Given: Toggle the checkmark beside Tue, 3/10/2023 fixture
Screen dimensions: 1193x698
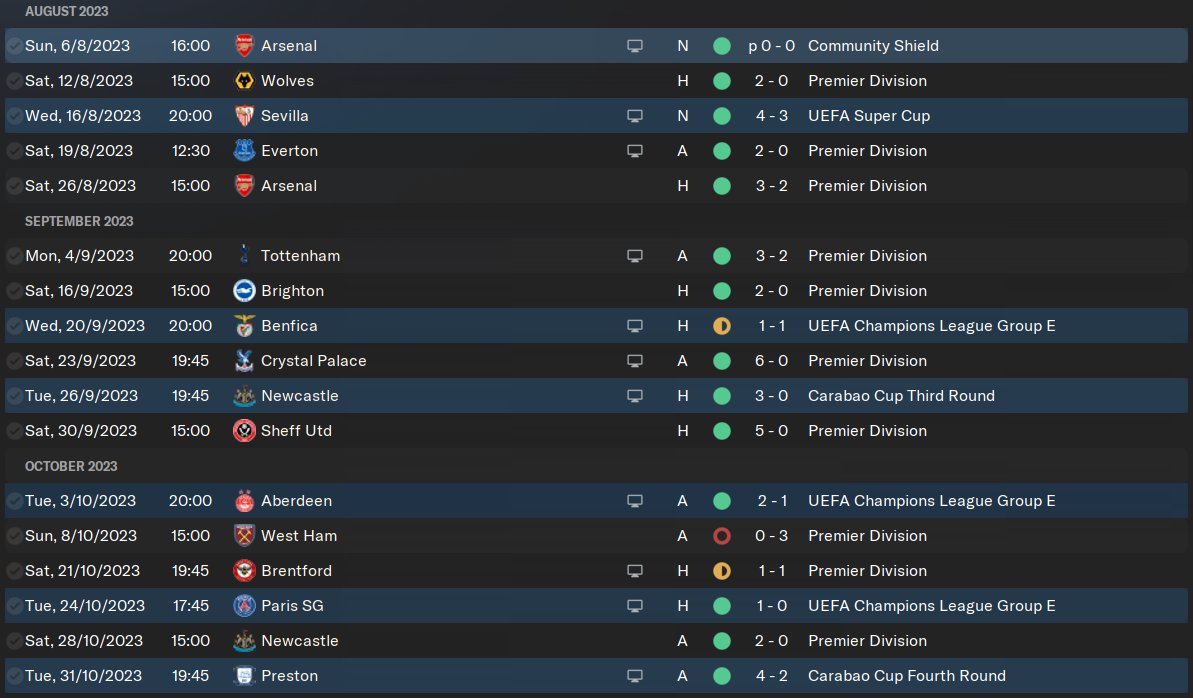Looking at the screenshot, I should (x=14, y=501).
